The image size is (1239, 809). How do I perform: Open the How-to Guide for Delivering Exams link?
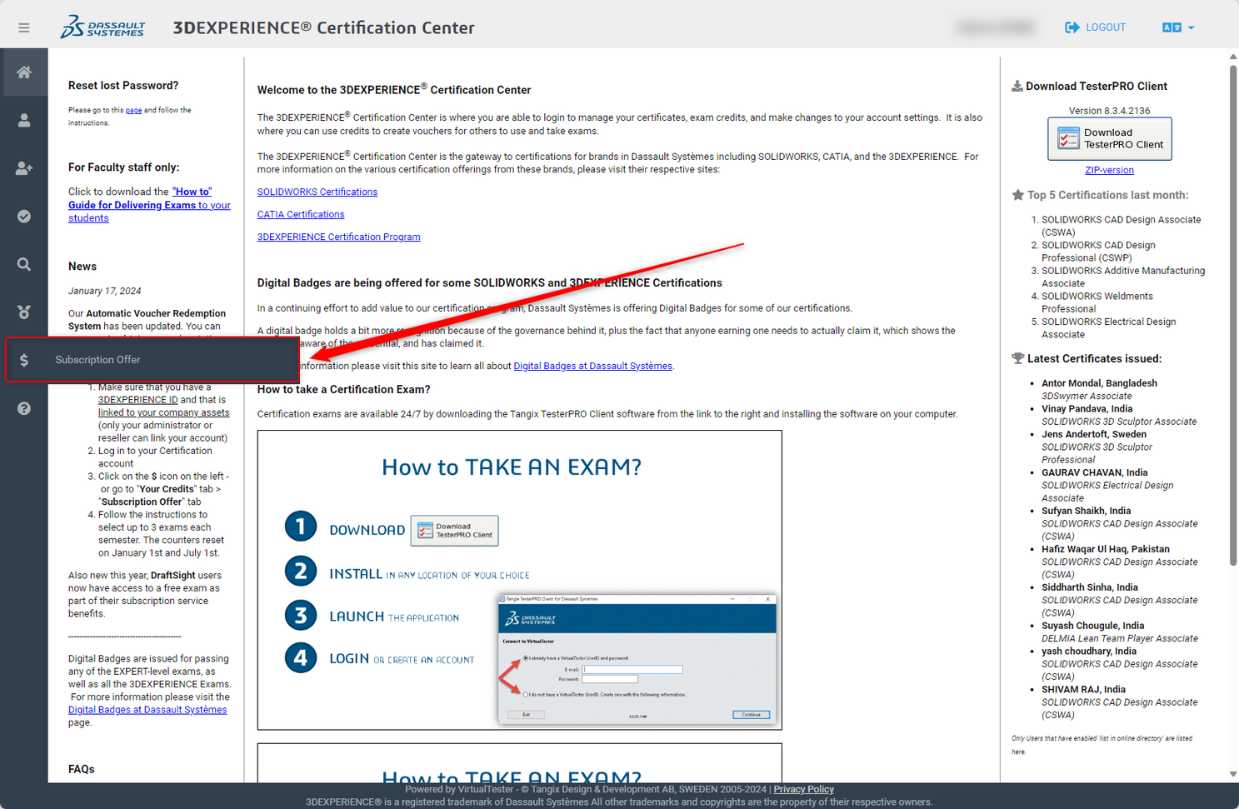coord(149,204)
